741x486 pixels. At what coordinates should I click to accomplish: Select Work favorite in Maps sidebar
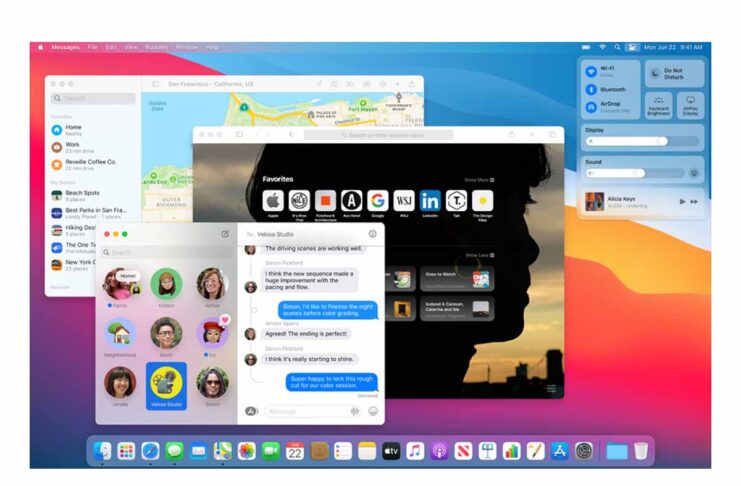[94, 148]
